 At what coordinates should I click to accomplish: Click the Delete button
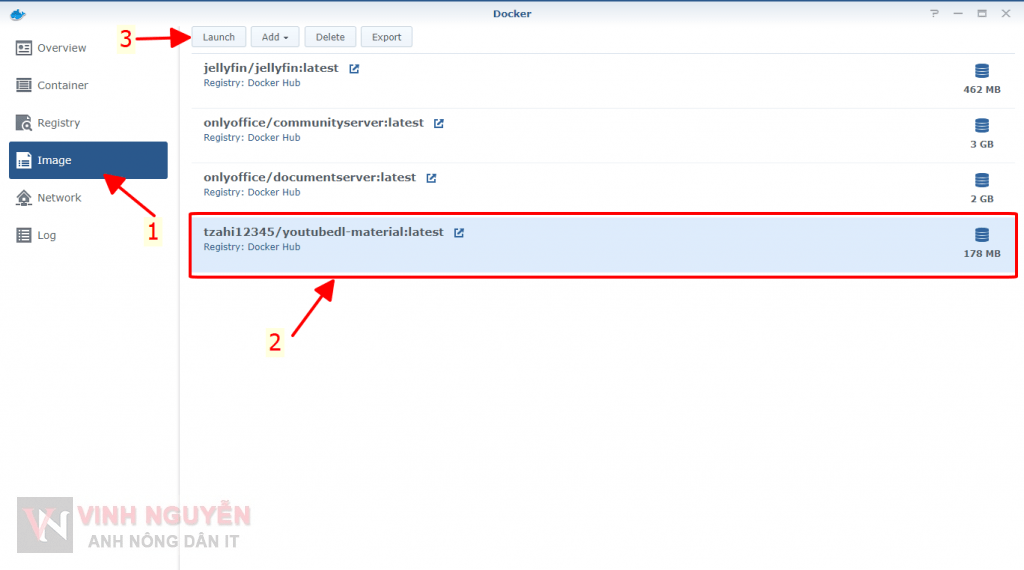pyautogui.click(x=330, y=37)
